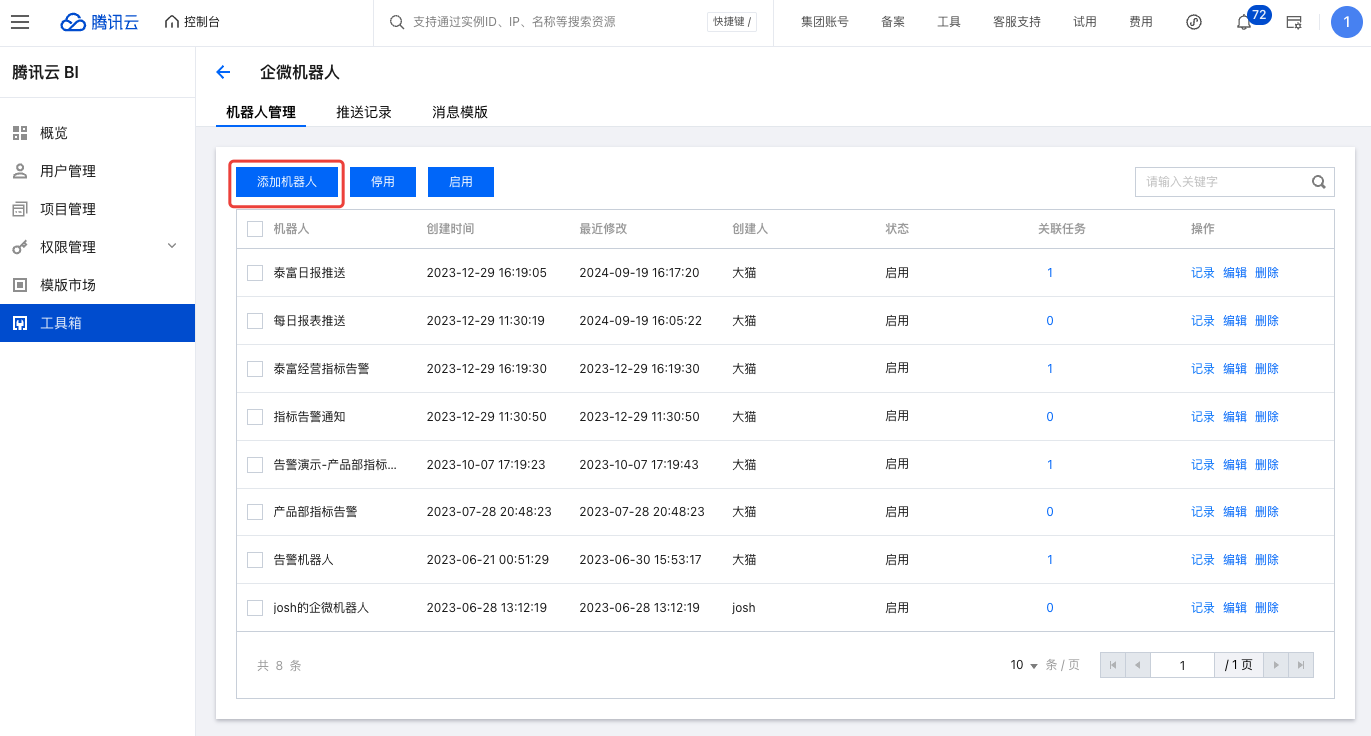Click the 停用 button
This screenshot has width=1371, height=736.
pyautogui.click(x=383, y=182)
